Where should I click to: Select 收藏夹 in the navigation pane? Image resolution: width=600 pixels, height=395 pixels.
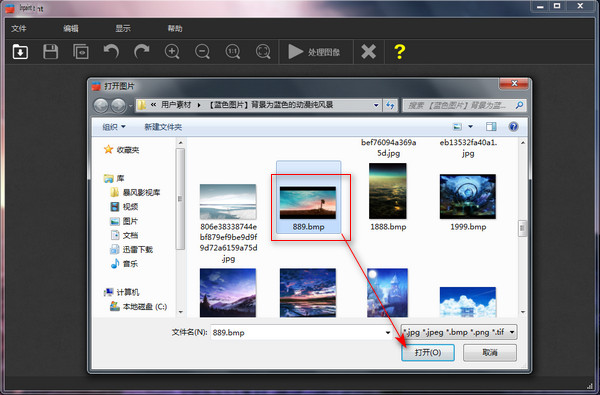point(121,150)
